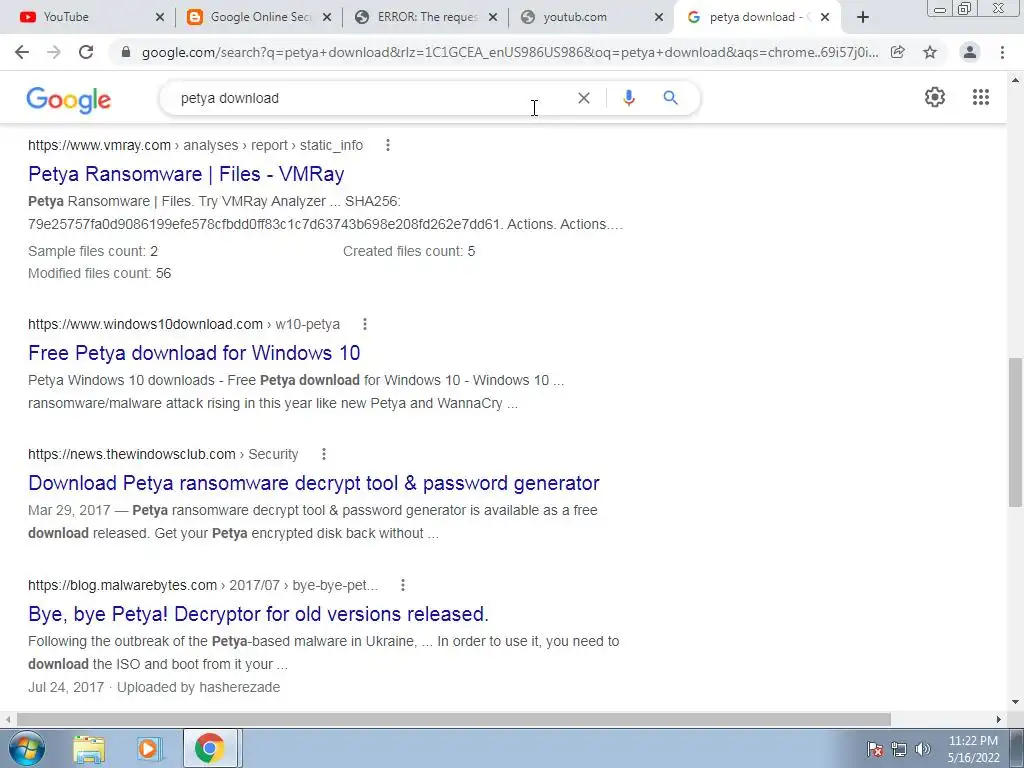Close the Google Online Security tab
Image resolution: width=1024 pixels, height=768 pixels.
click(x=327, y=18)
